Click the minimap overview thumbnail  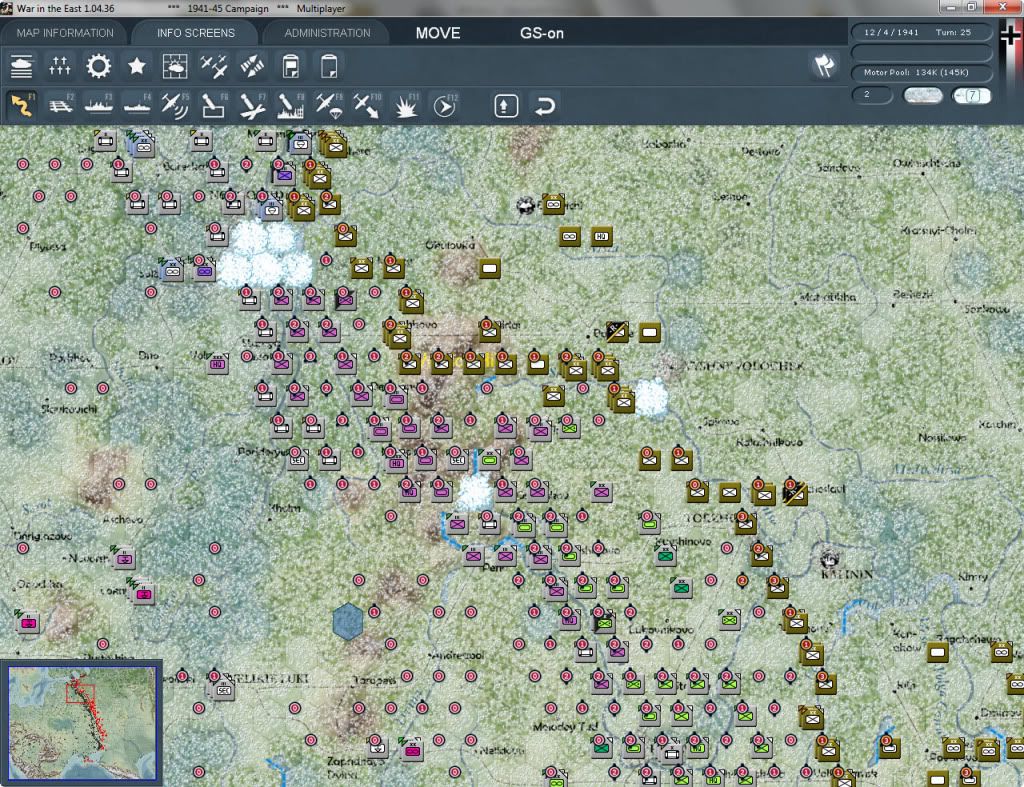coord(82,722)
